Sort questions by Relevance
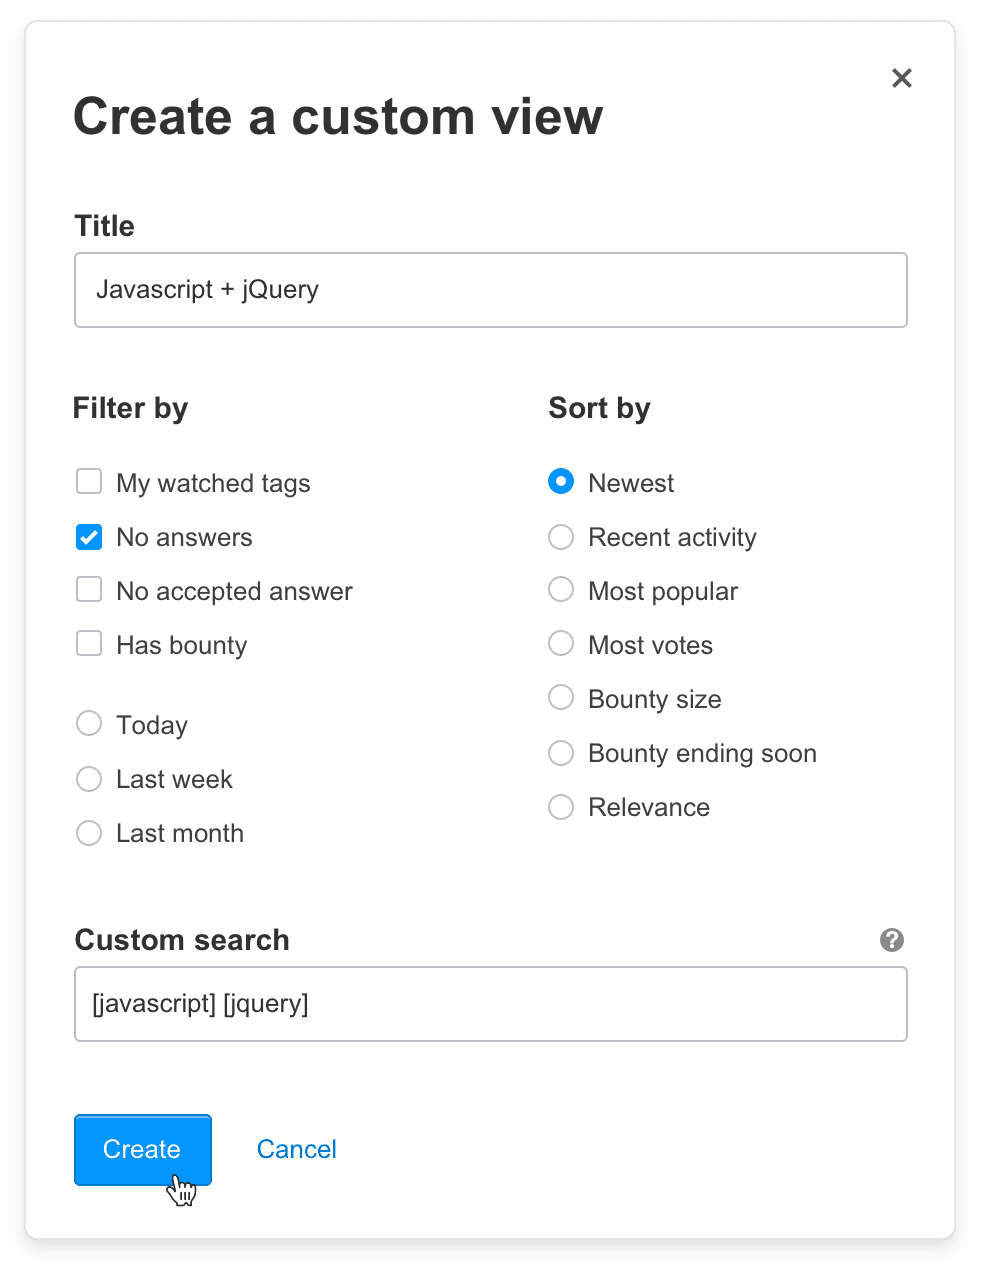 click(561, 806)
